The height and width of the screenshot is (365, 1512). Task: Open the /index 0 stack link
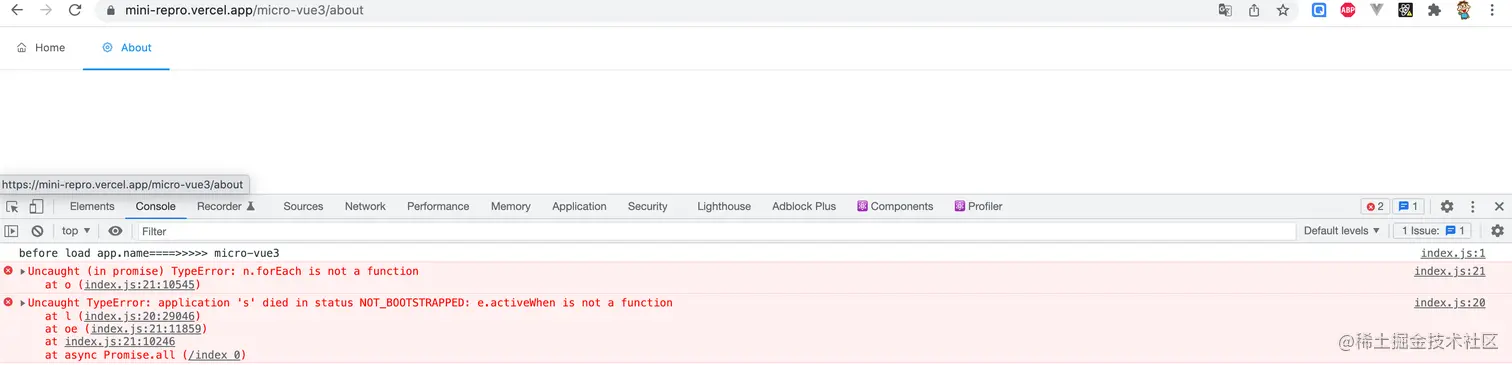click(214, 355)
